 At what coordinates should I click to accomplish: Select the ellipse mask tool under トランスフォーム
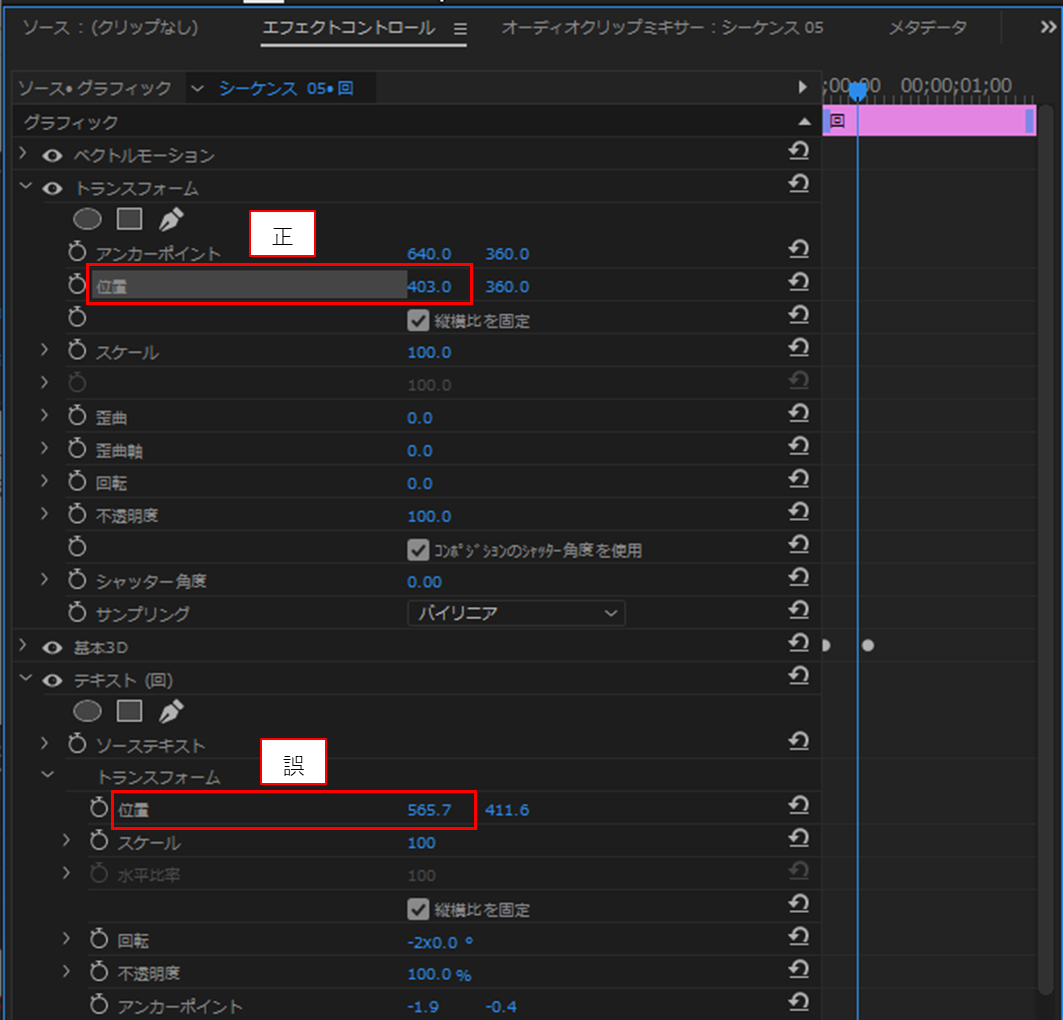[x=87, y=219]
